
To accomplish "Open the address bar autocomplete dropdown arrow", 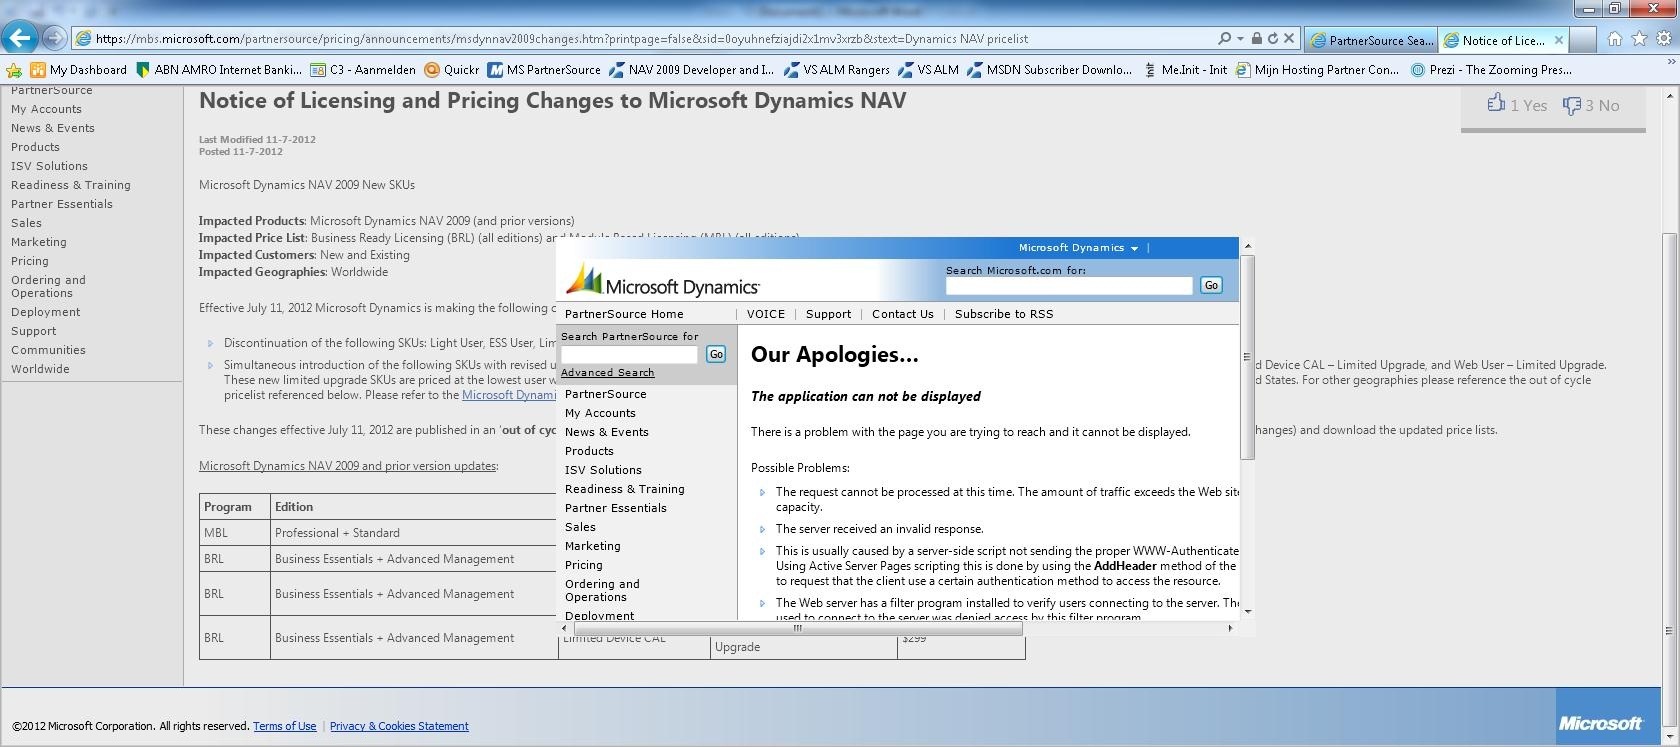I will [1240, 39].
